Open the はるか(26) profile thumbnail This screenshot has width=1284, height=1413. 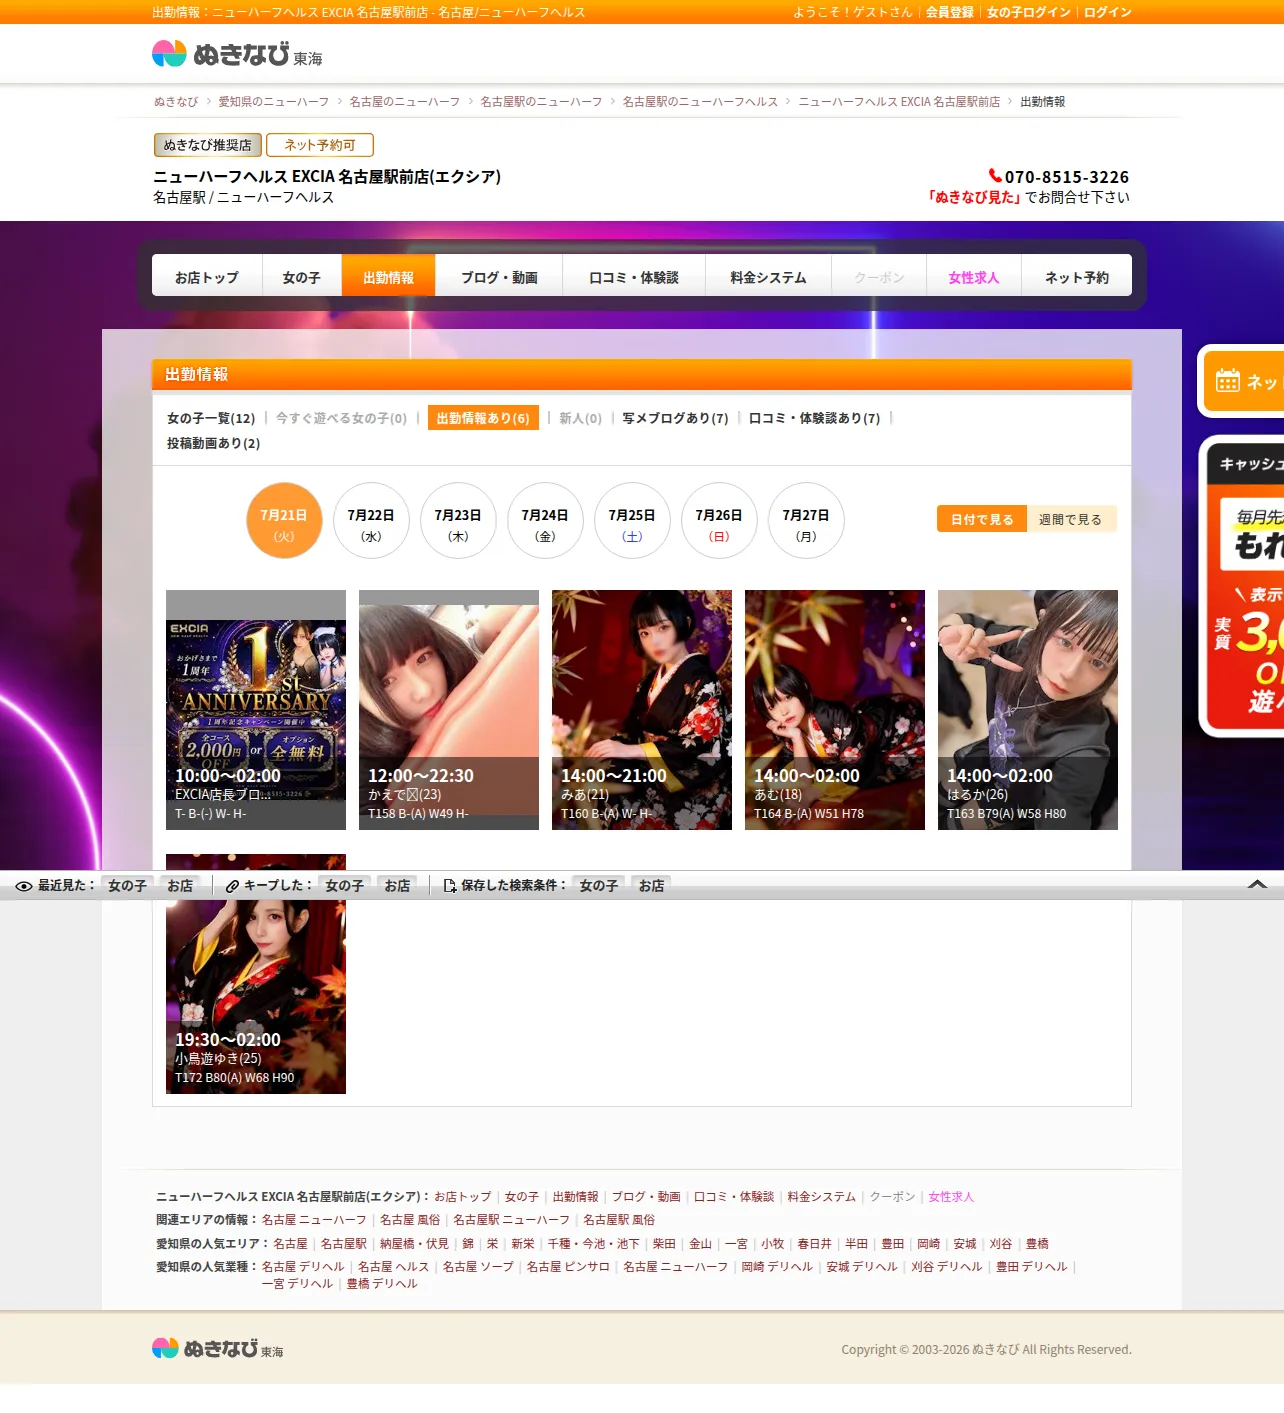pyautogui.click(x=1028, y=710)
